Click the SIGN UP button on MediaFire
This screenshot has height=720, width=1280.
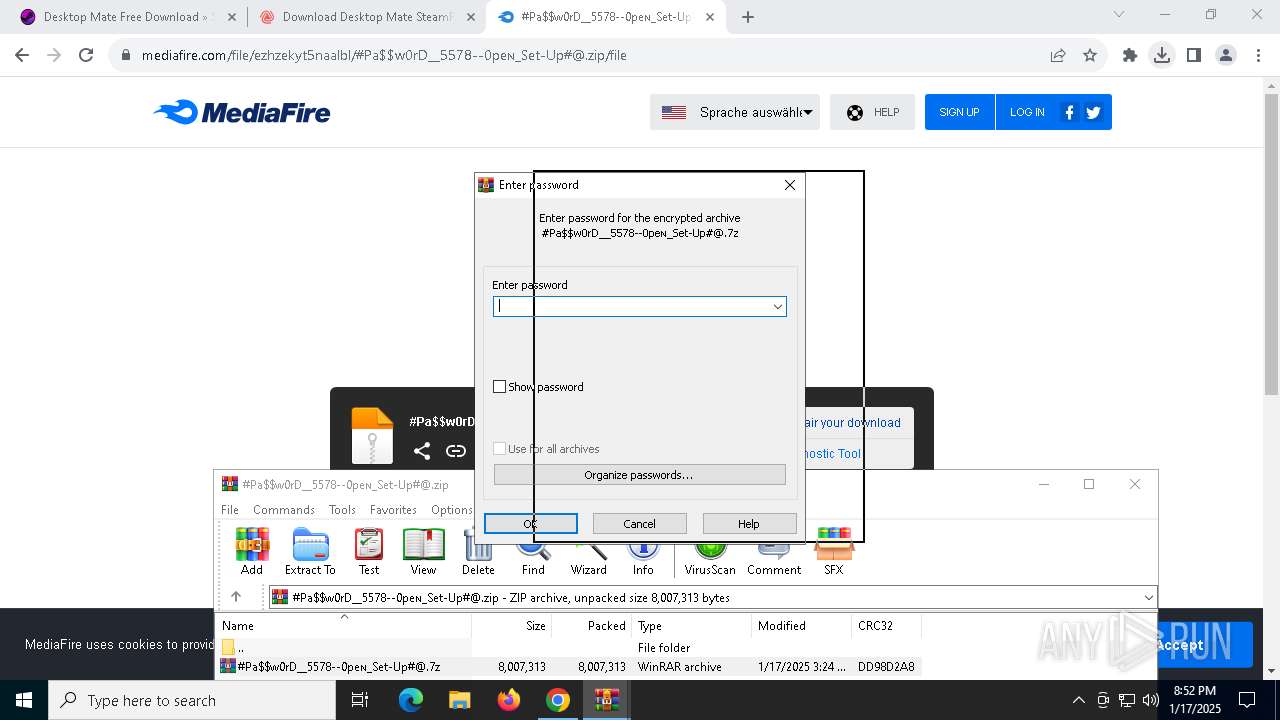coord(959,112)
